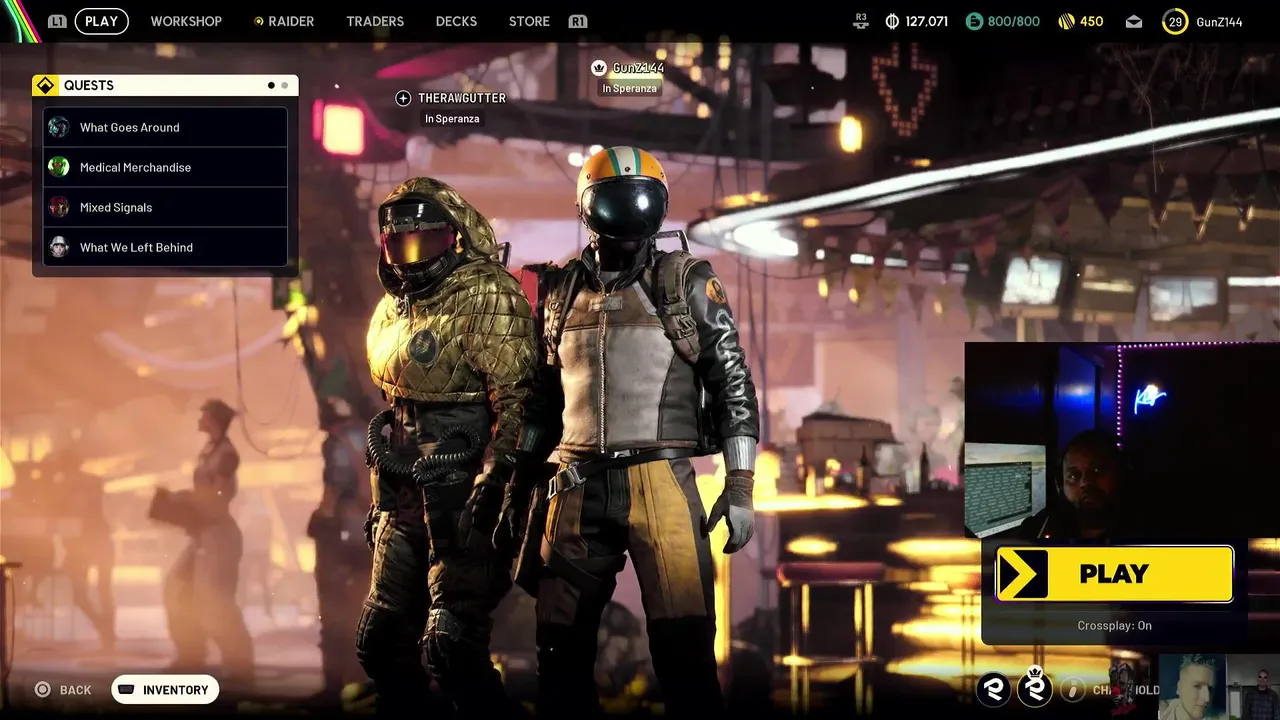Screen dimensions: 1280x720
Task: Switch to the RAIDER tab
Action: [x=284, y=21]
